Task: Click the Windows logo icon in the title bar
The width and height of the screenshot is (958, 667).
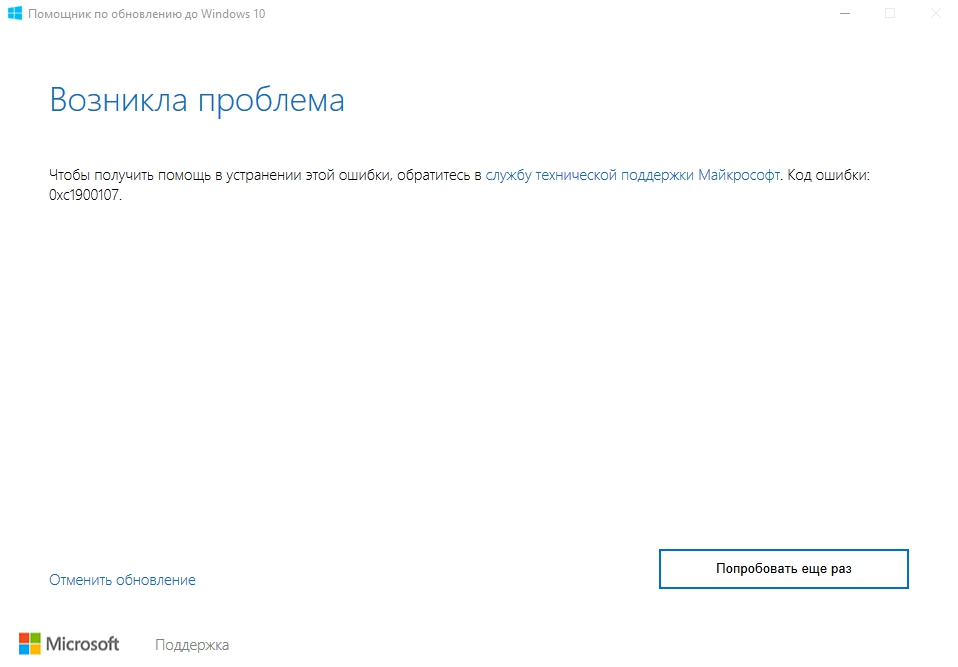Action: (15, 13)
